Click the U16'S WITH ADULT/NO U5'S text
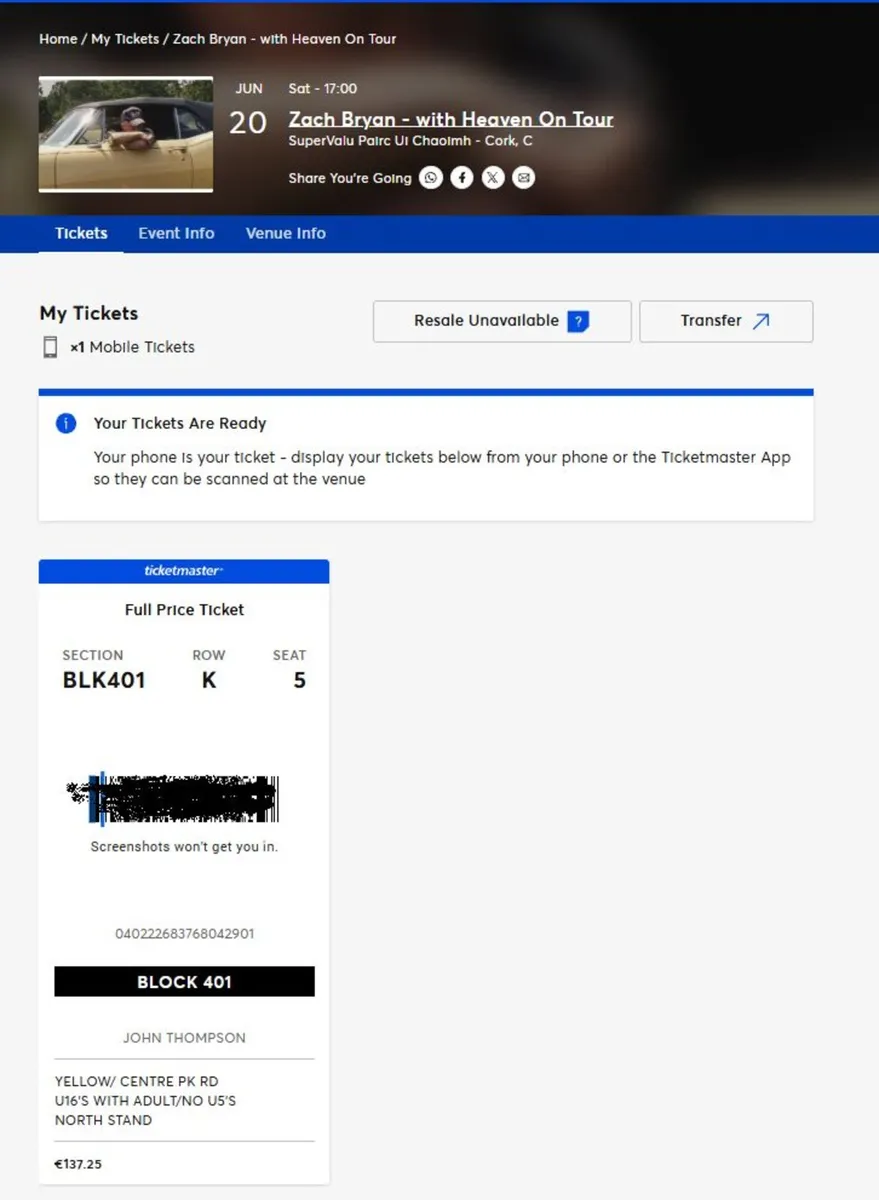The image size is (879, 1200). (145, 1101)
